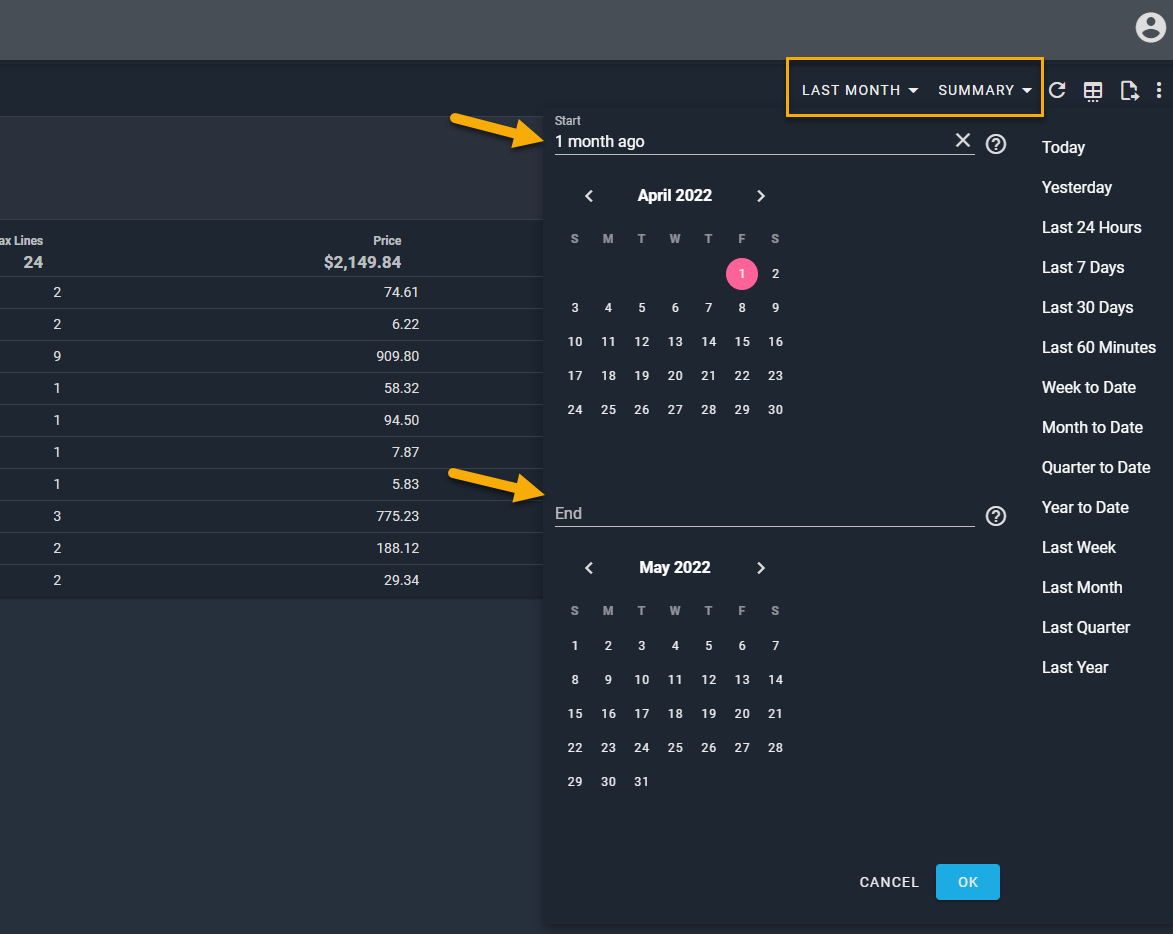Open the LAST MONTH date range dropdown

860,90
